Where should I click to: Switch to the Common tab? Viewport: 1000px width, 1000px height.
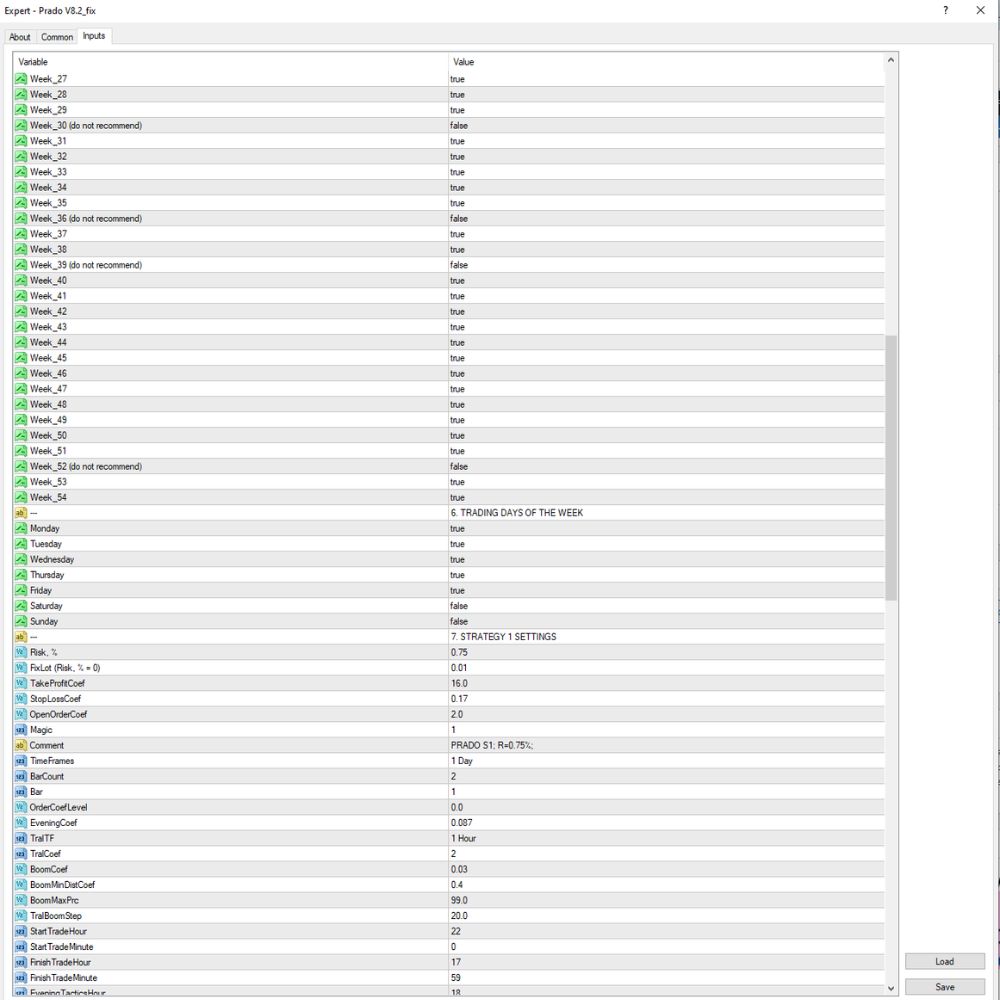tap(57, 37)
